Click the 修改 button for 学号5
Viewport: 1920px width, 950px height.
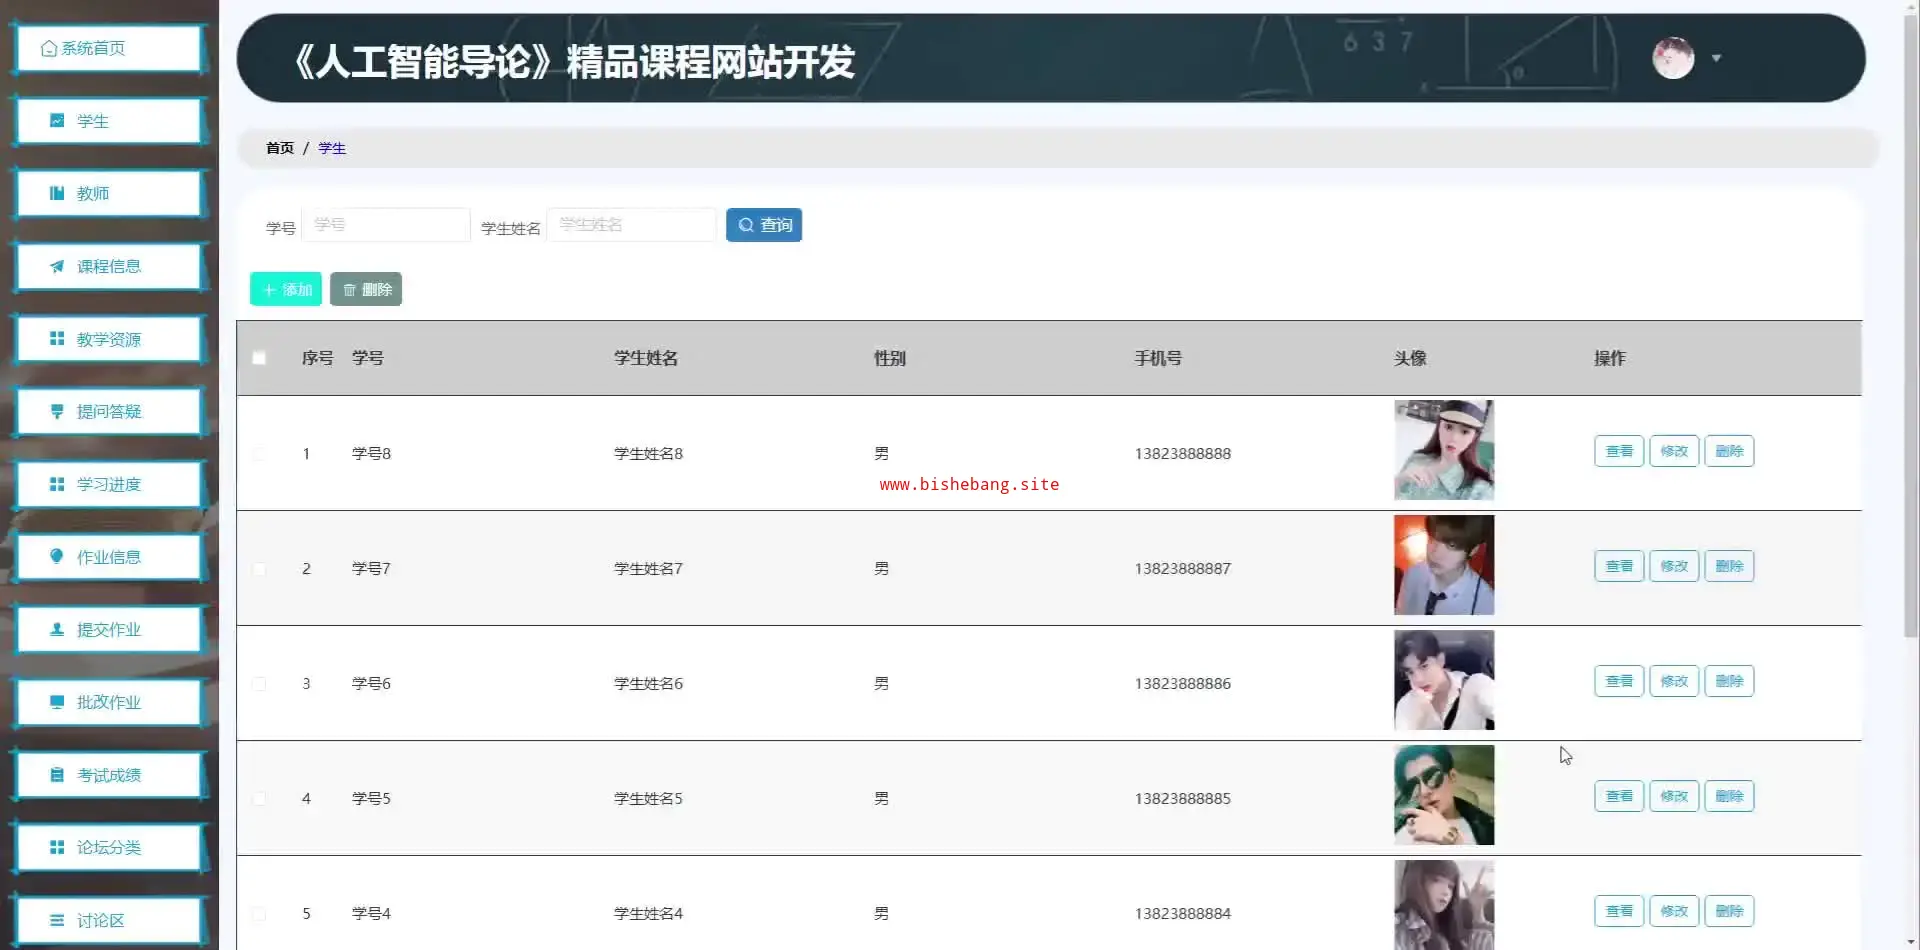coord(1674,796)
